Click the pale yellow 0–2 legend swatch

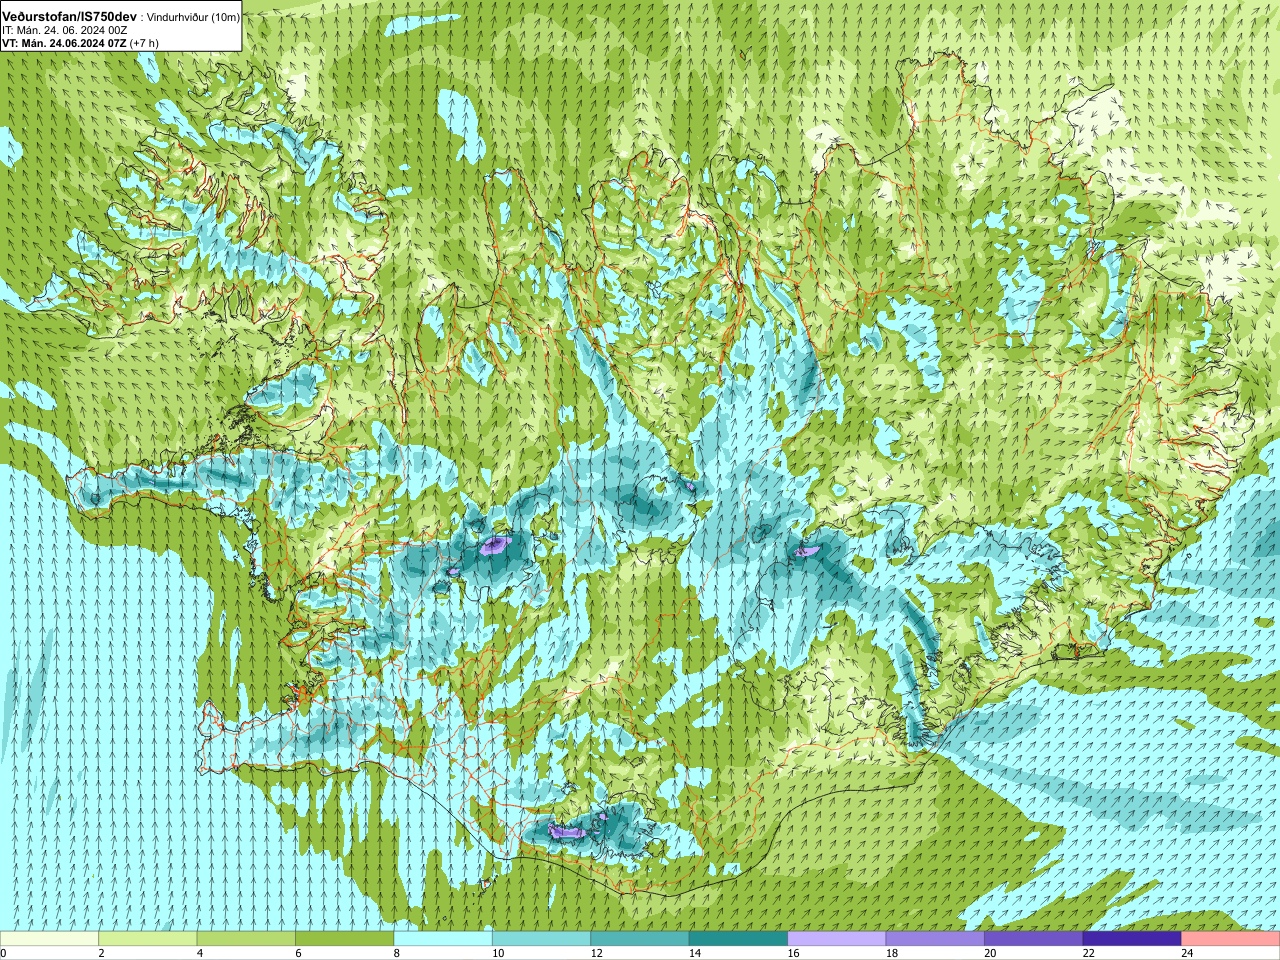[49, 939]
